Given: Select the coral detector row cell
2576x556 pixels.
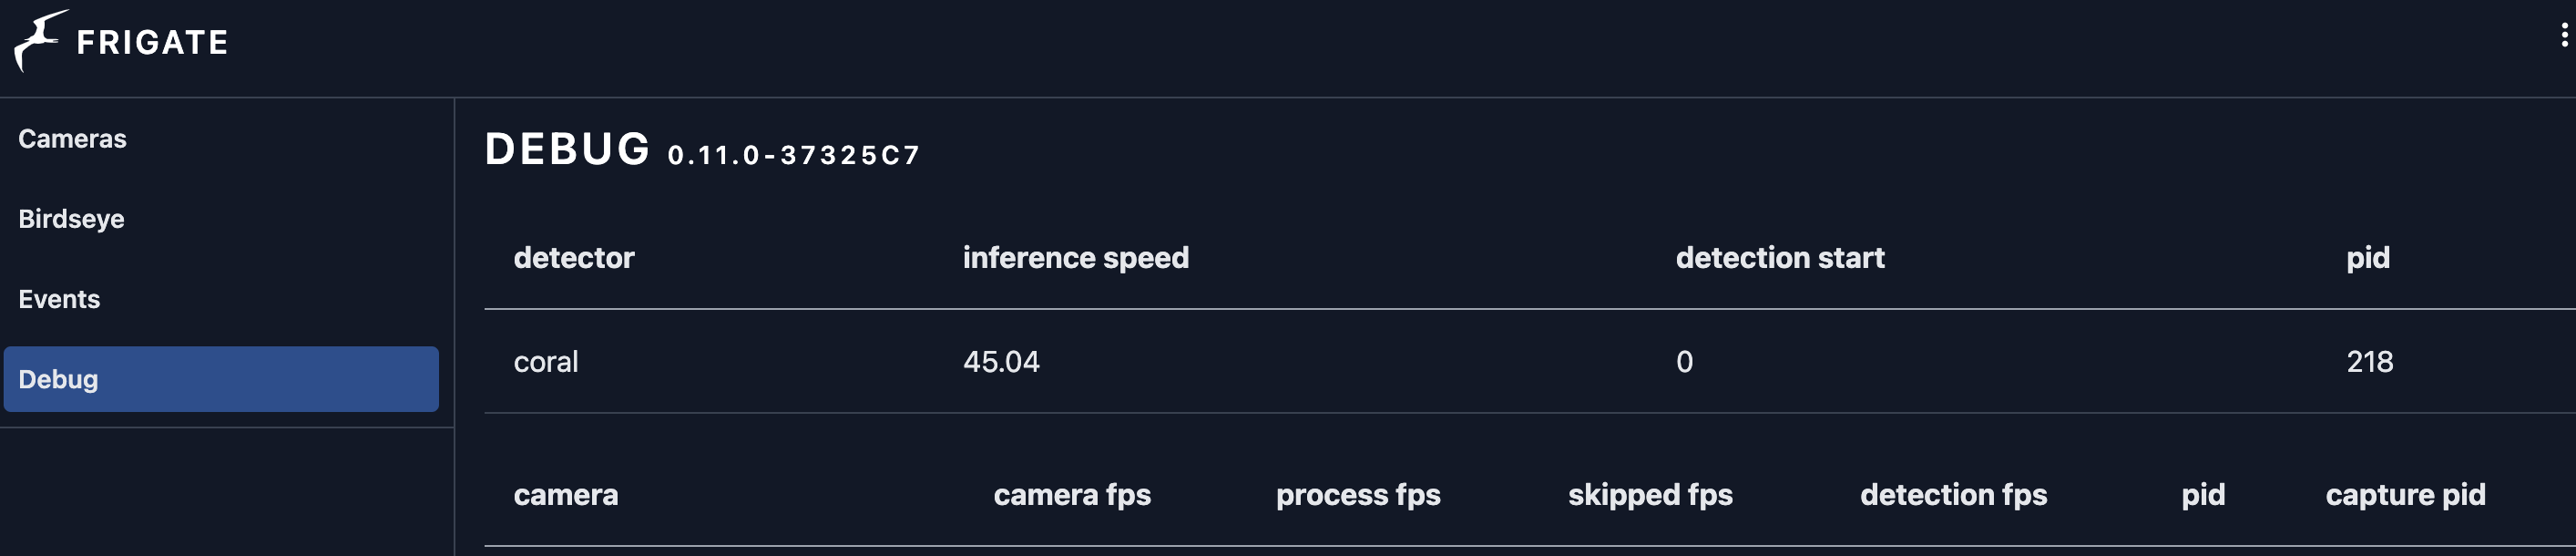Looking at the screenshot, I should 546,362.
